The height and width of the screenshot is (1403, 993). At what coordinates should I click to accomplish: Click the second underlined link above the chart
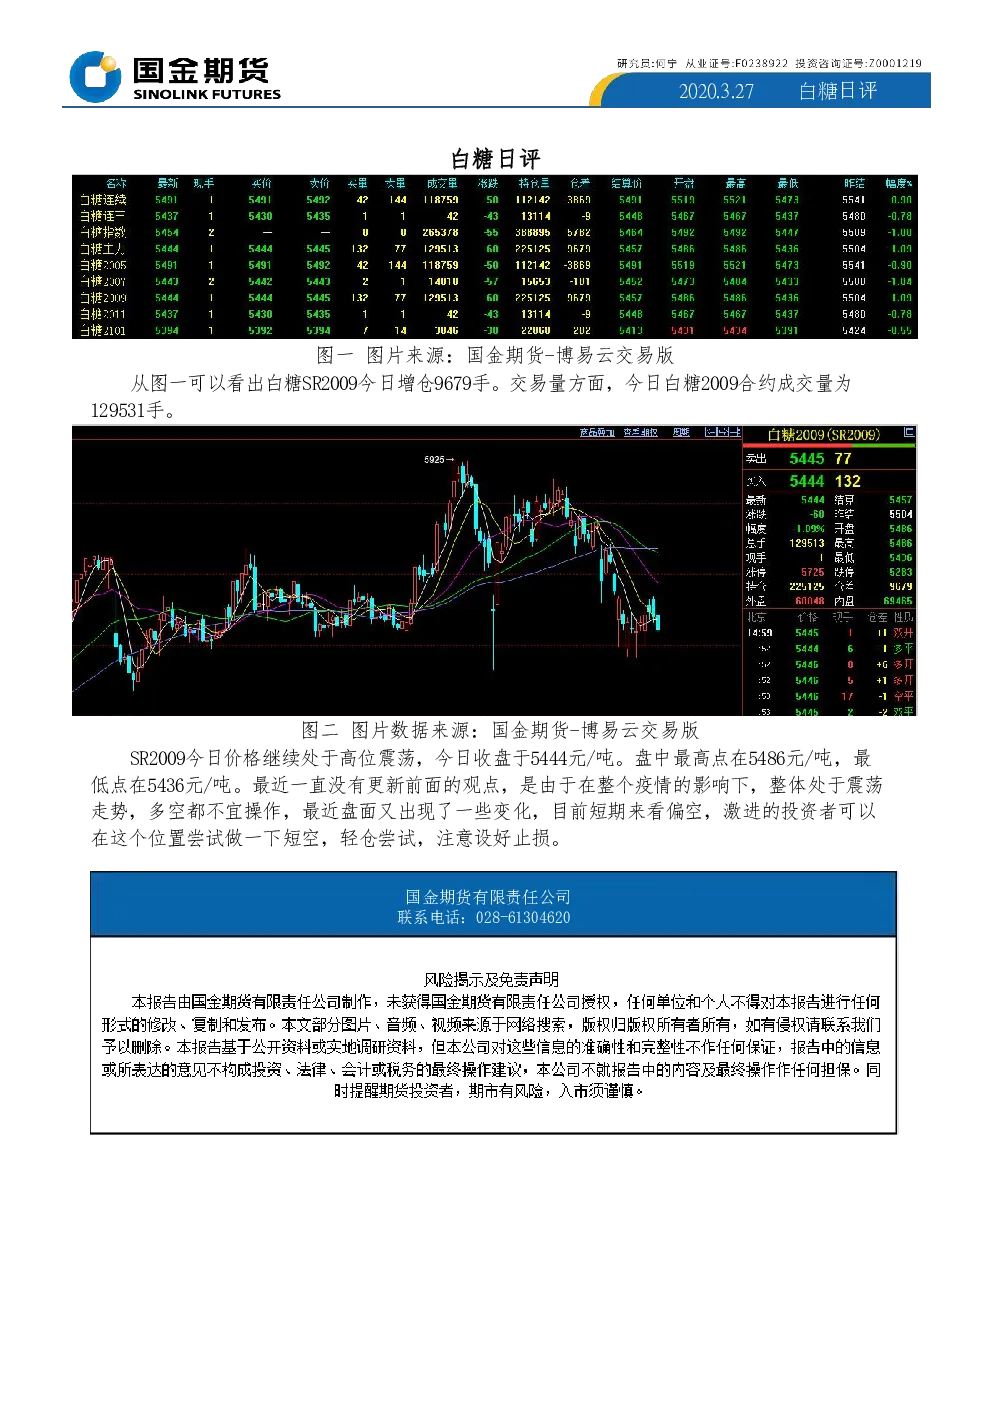(641, 432)
